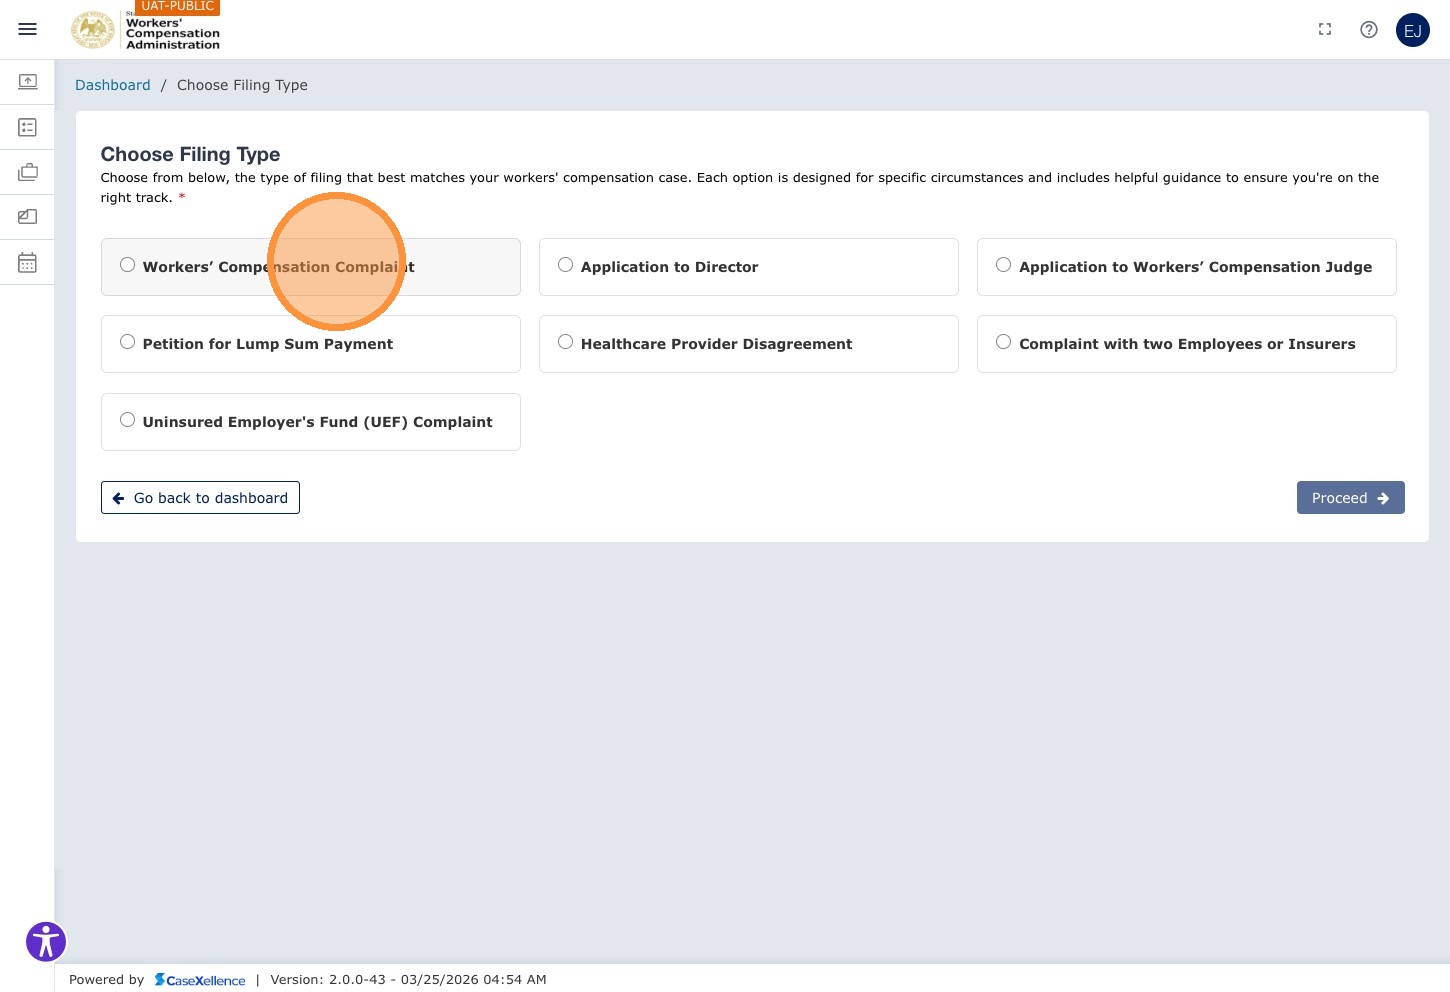Open the briefcase cases sidebar icon
This screenshot has width=1450, height=992.
28,172
